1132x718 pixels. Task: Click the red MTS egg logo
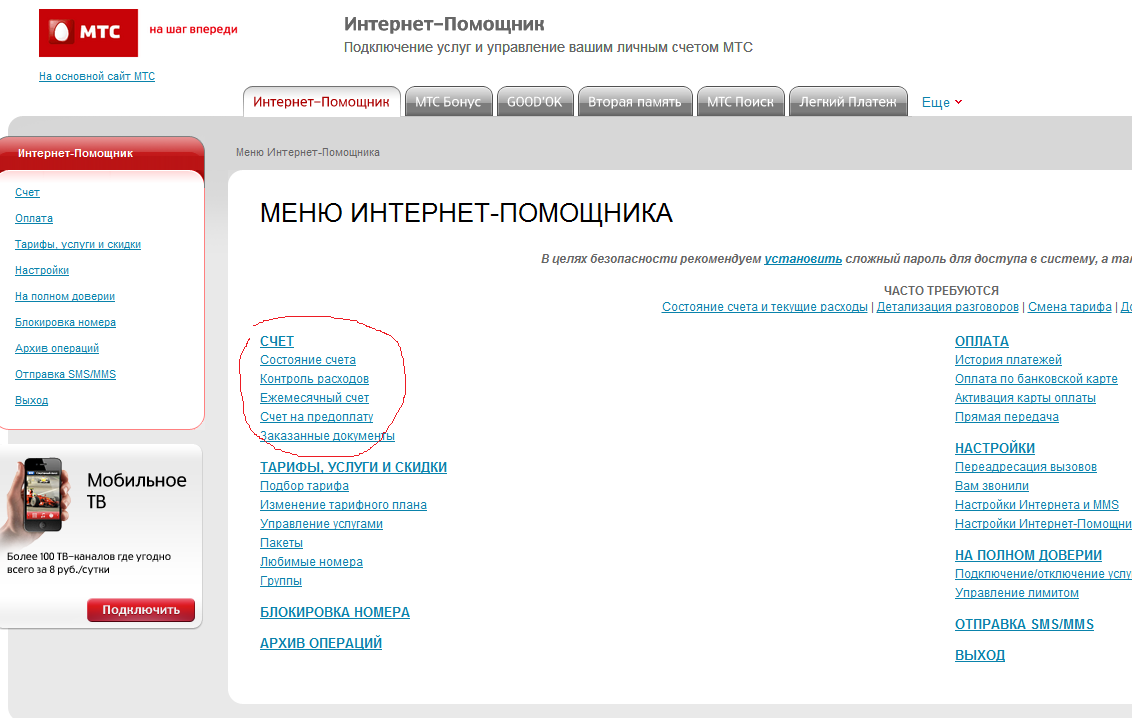(88, 32)
